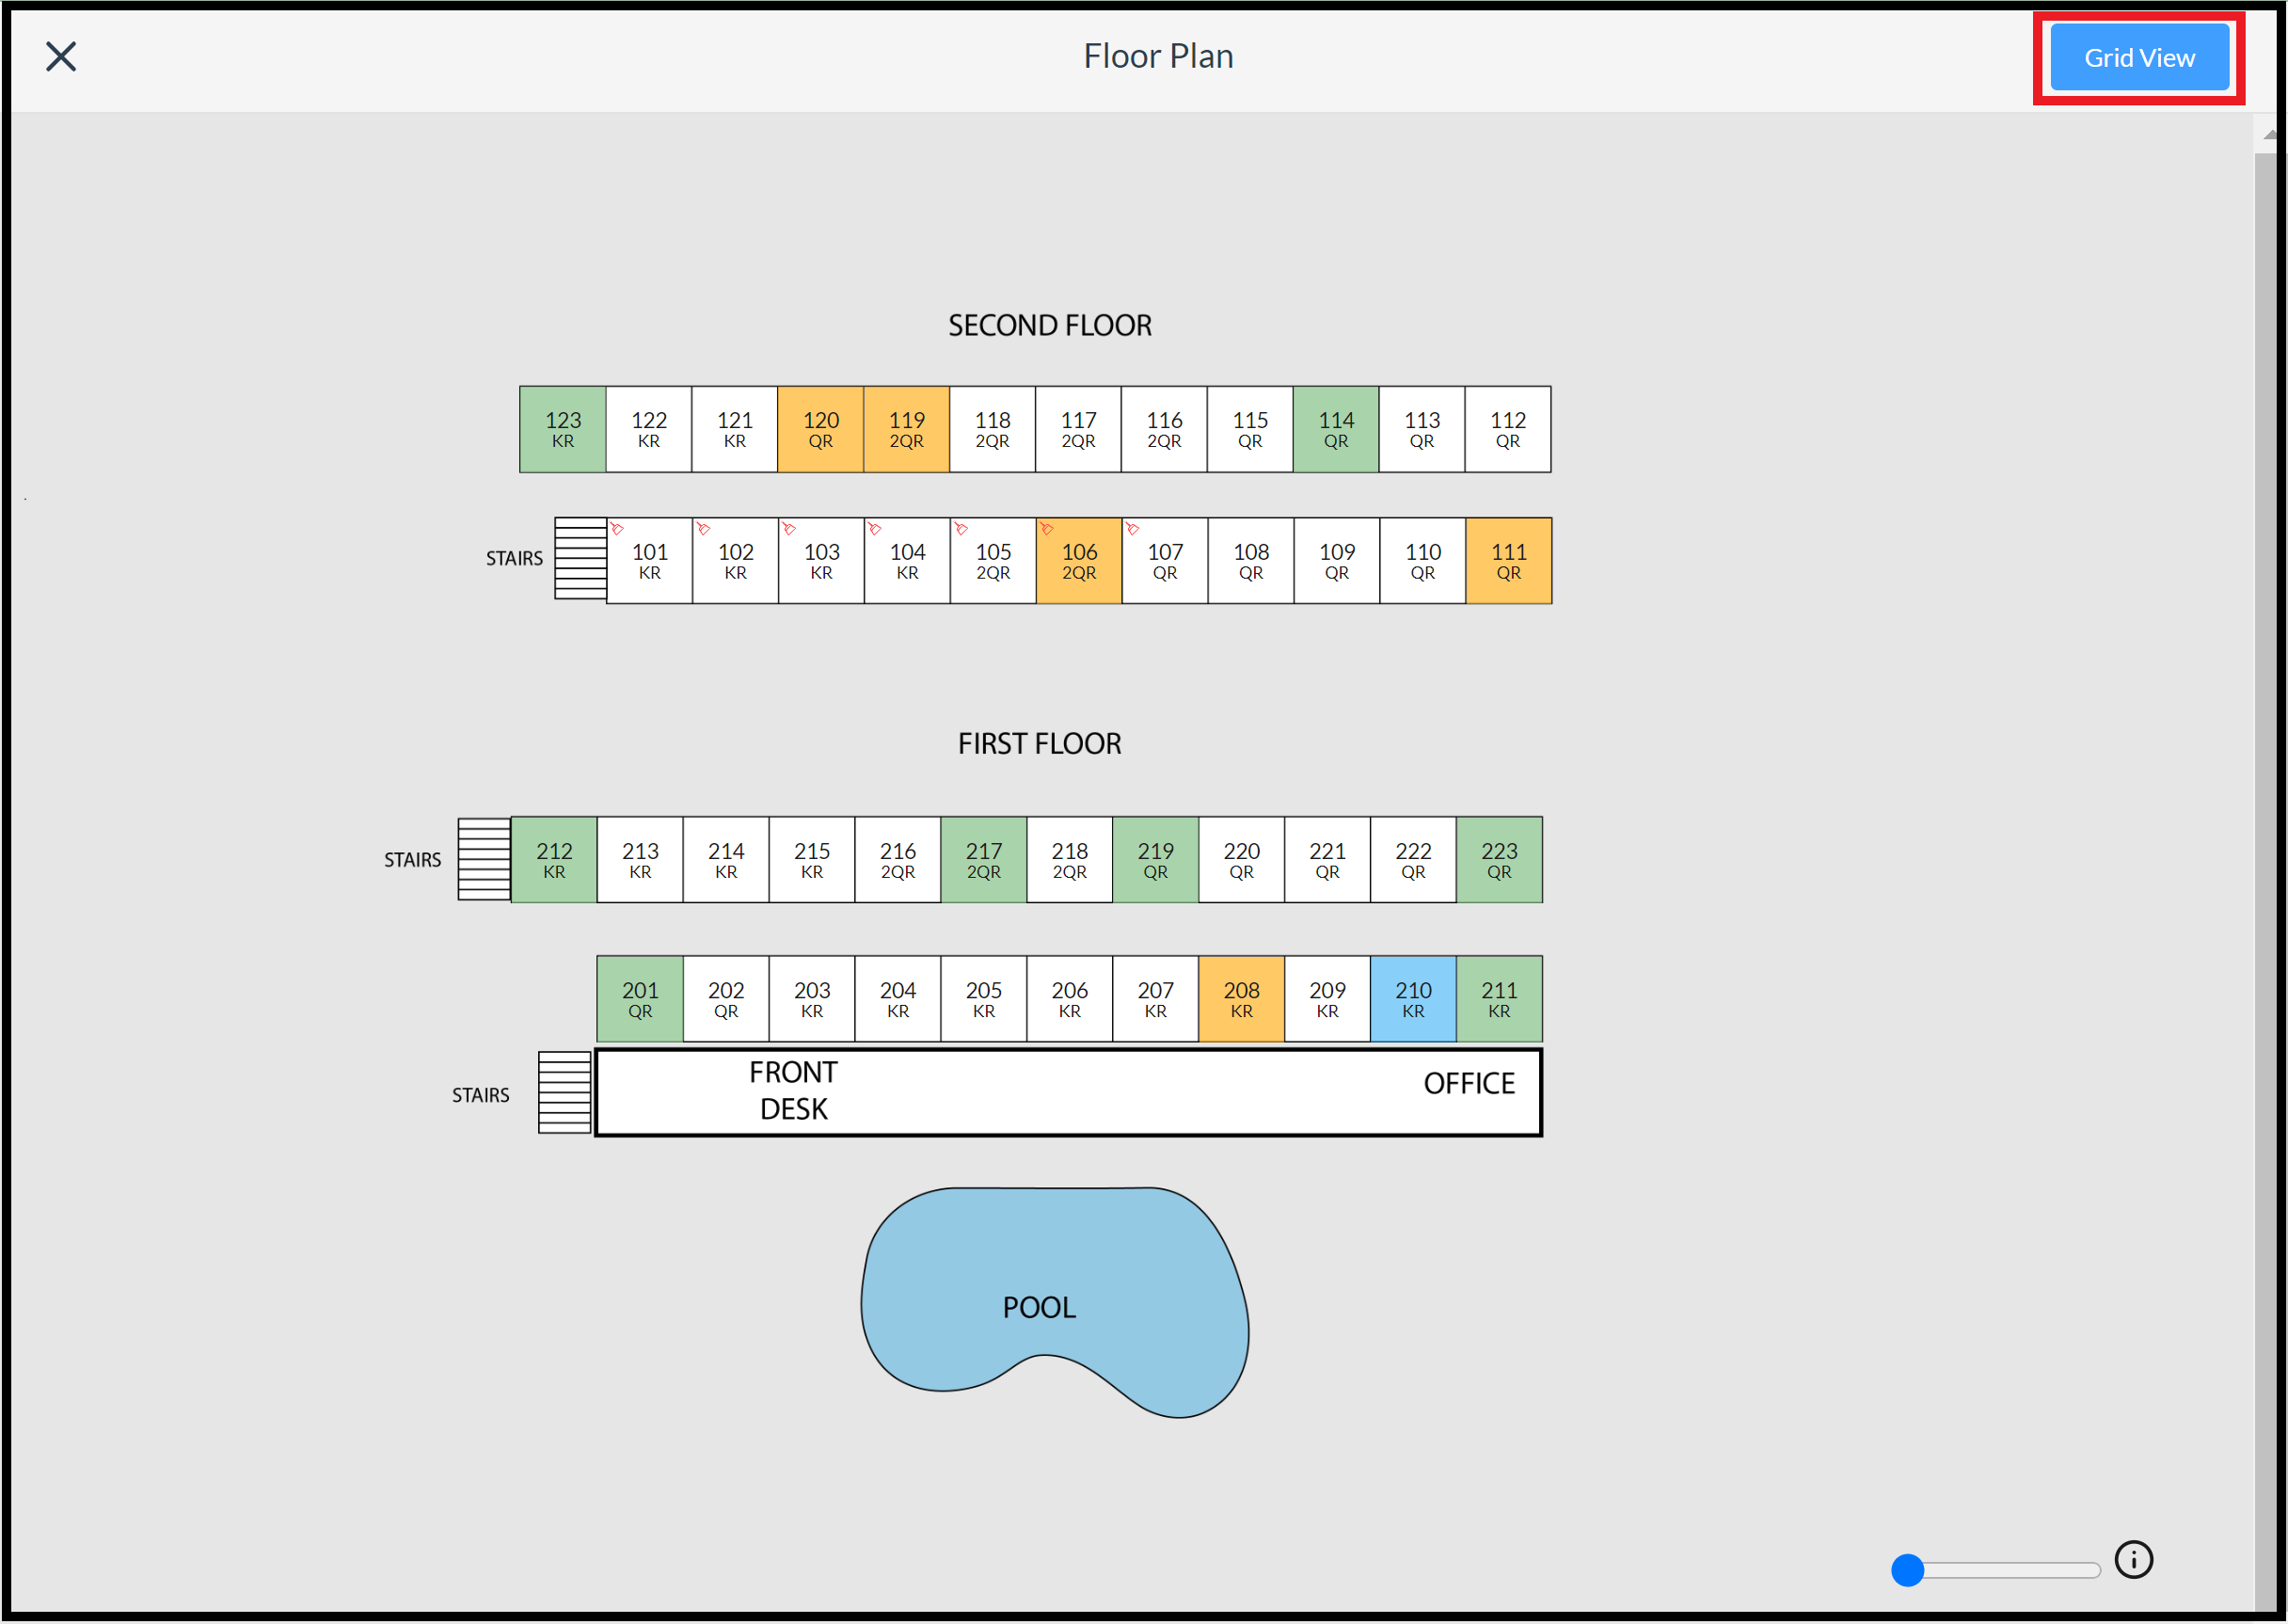
Task: Close the Floor Plan view
Action: point(60,57)
